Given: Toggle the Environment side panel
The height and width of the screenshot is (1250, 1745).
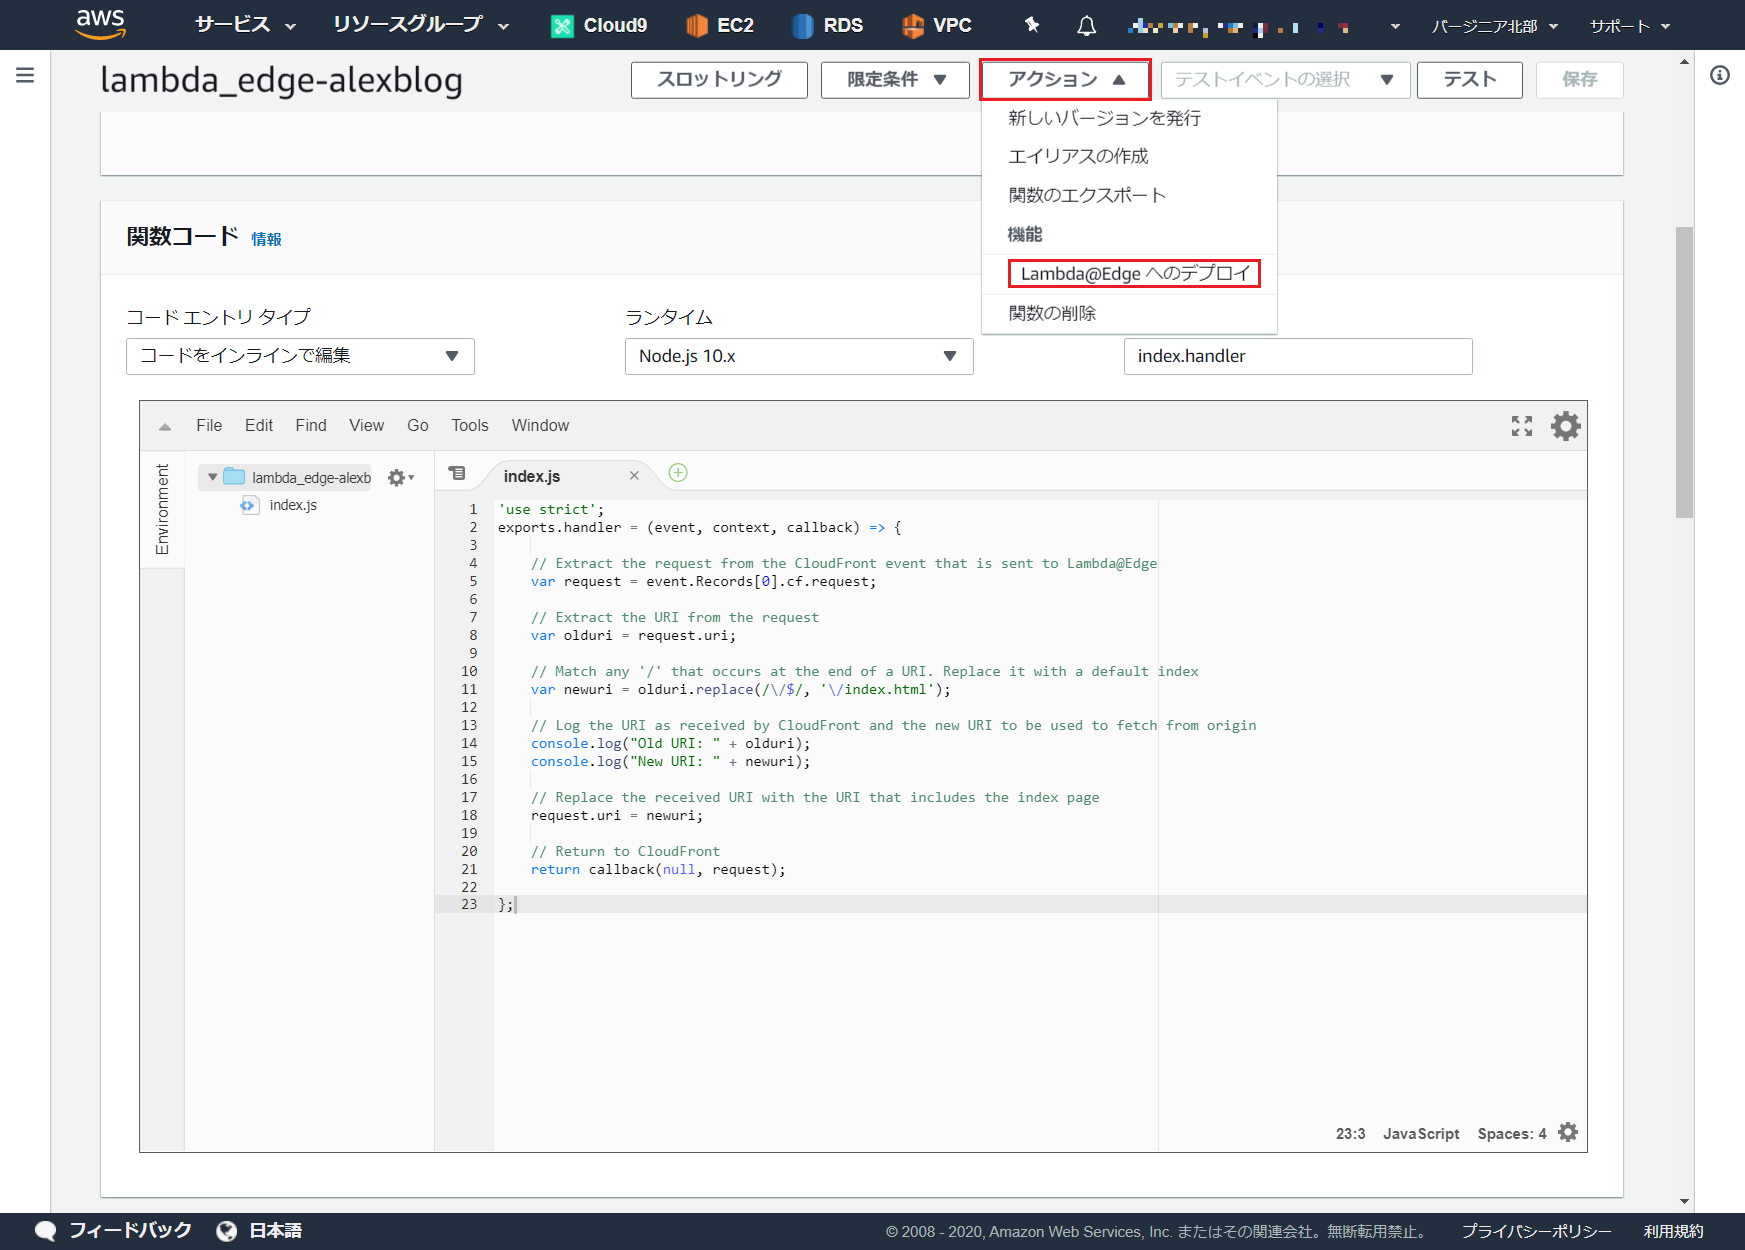Looking at the screenshot, I should (x=162, y=509).
